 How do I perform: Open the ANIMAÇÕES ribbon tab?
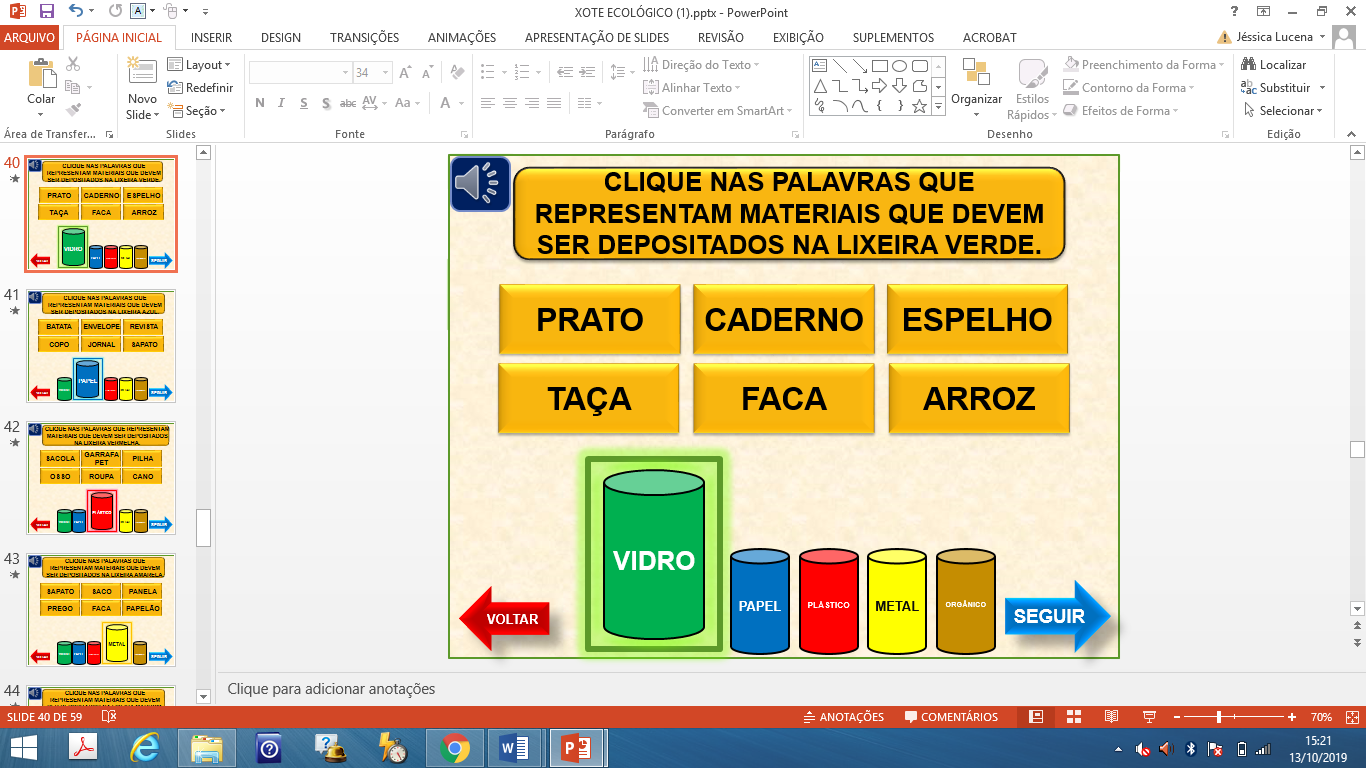(x=461, y=38)
